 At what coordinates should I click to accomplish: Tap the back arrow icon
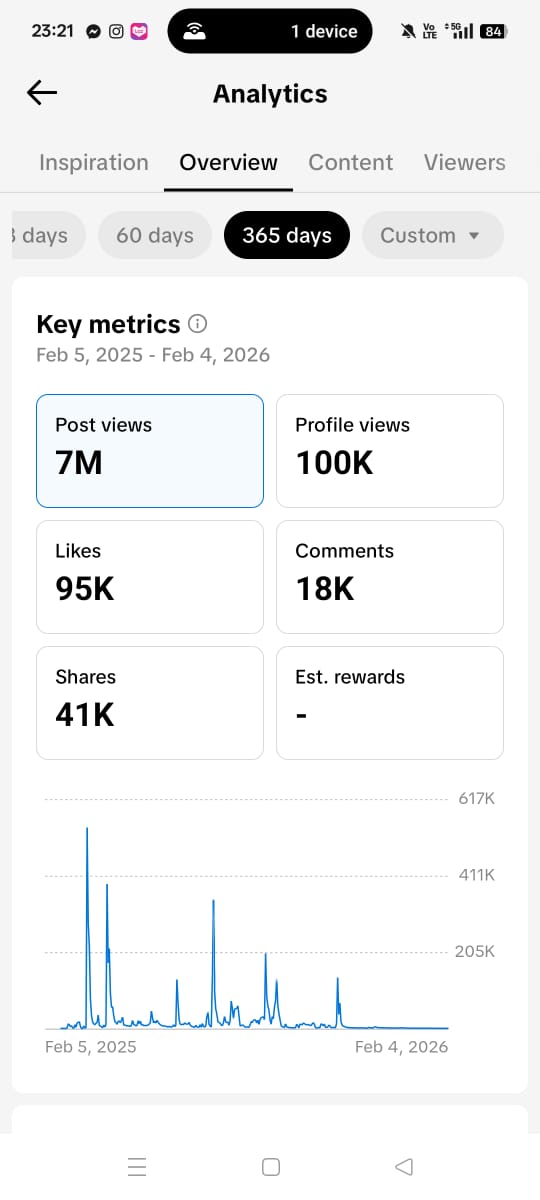pyautogui.click(x=42, y=93)
